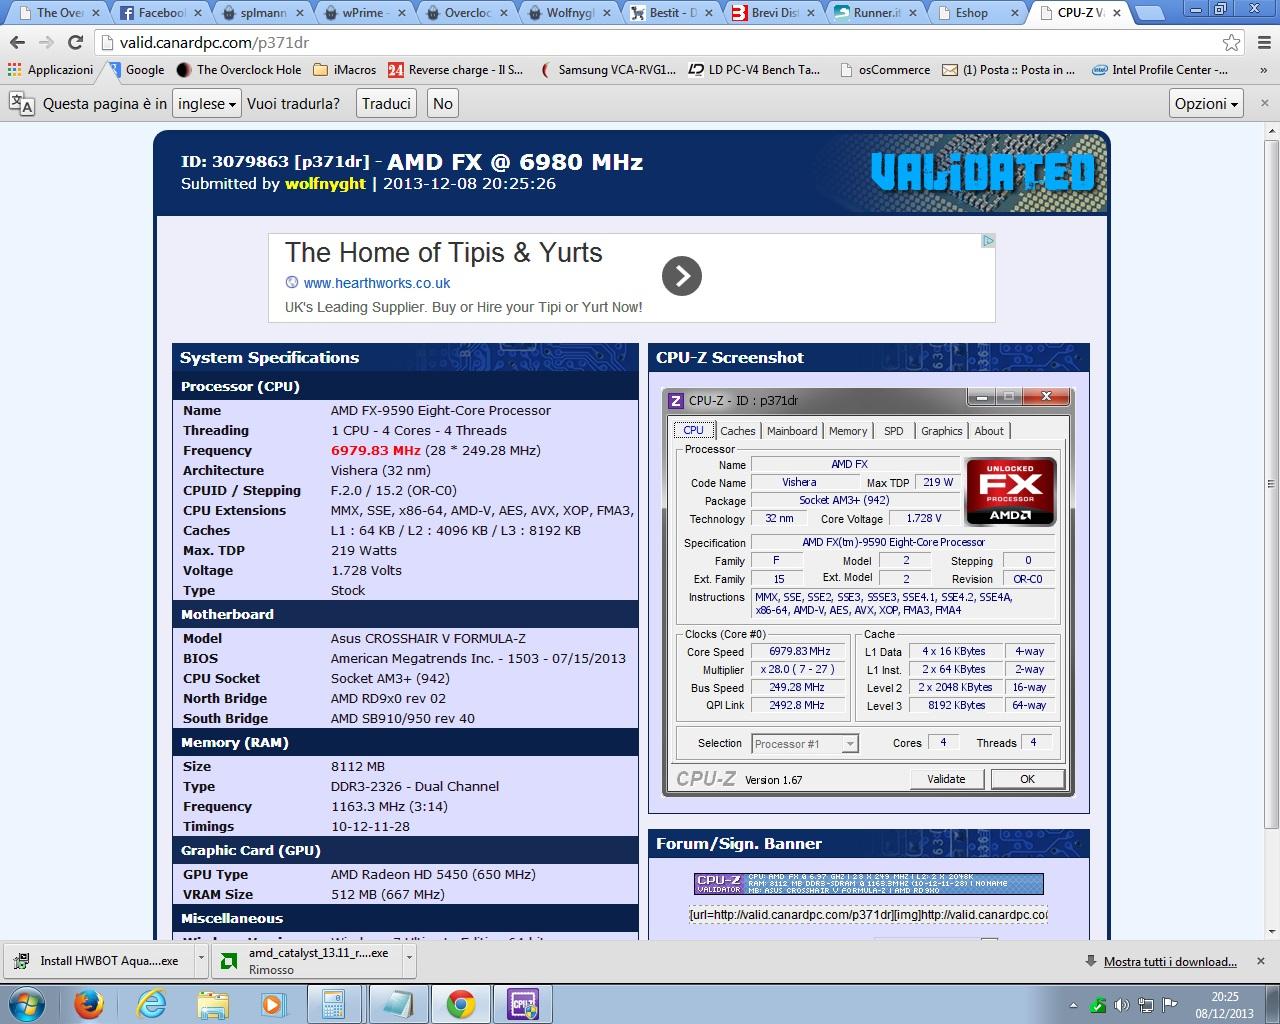Screen dimensions: 1280x1024
Task: Switch to the Eshop browser tab
Action: click(x=979, y=13)
